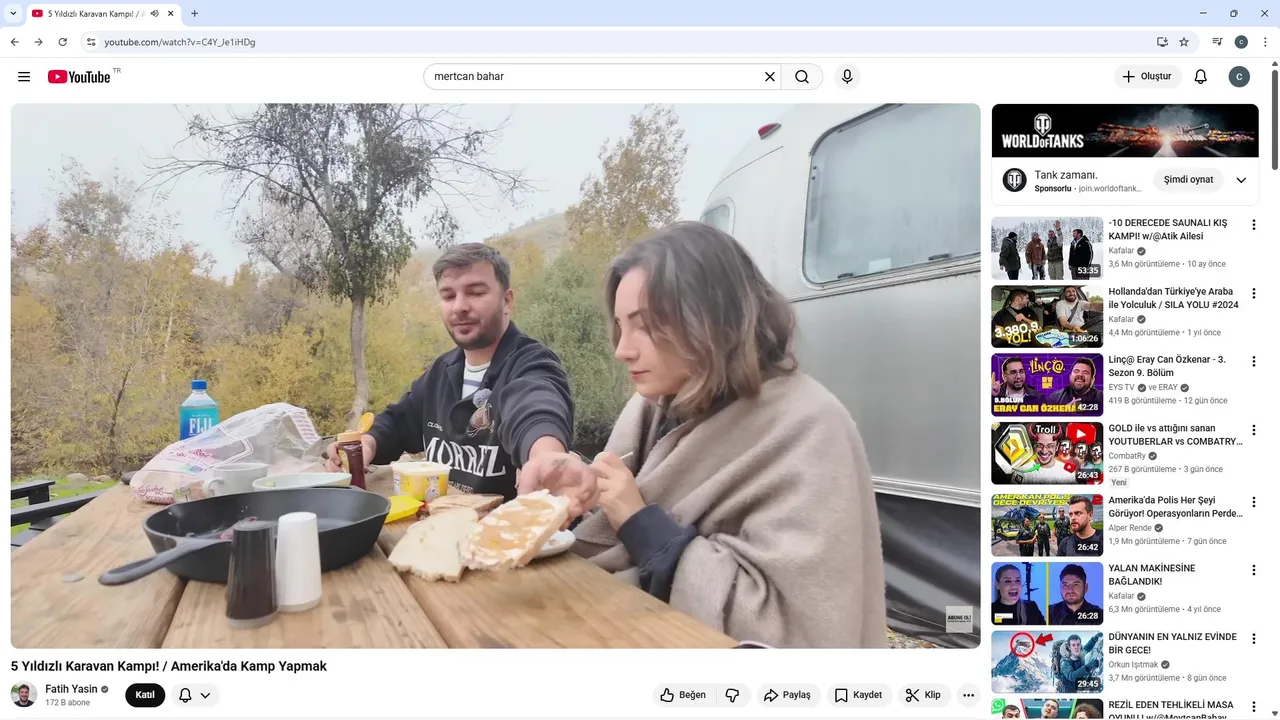Viewport: 1280px width, 720px height.
Task: Go to the YouTube home logo
Action: click(79, 77)
